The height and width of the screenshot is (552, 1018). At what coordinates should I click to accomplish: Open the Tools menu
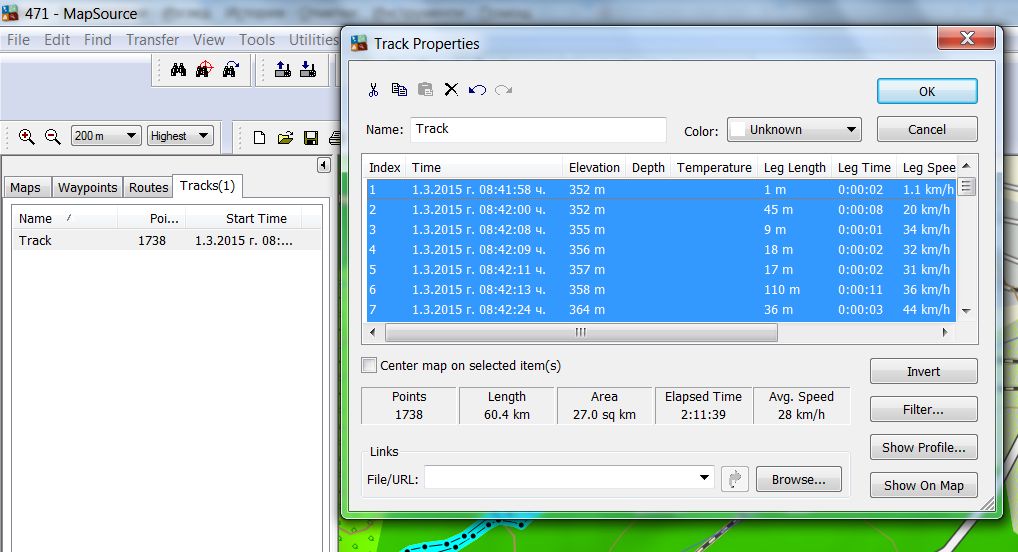click(x=257, y=40)
